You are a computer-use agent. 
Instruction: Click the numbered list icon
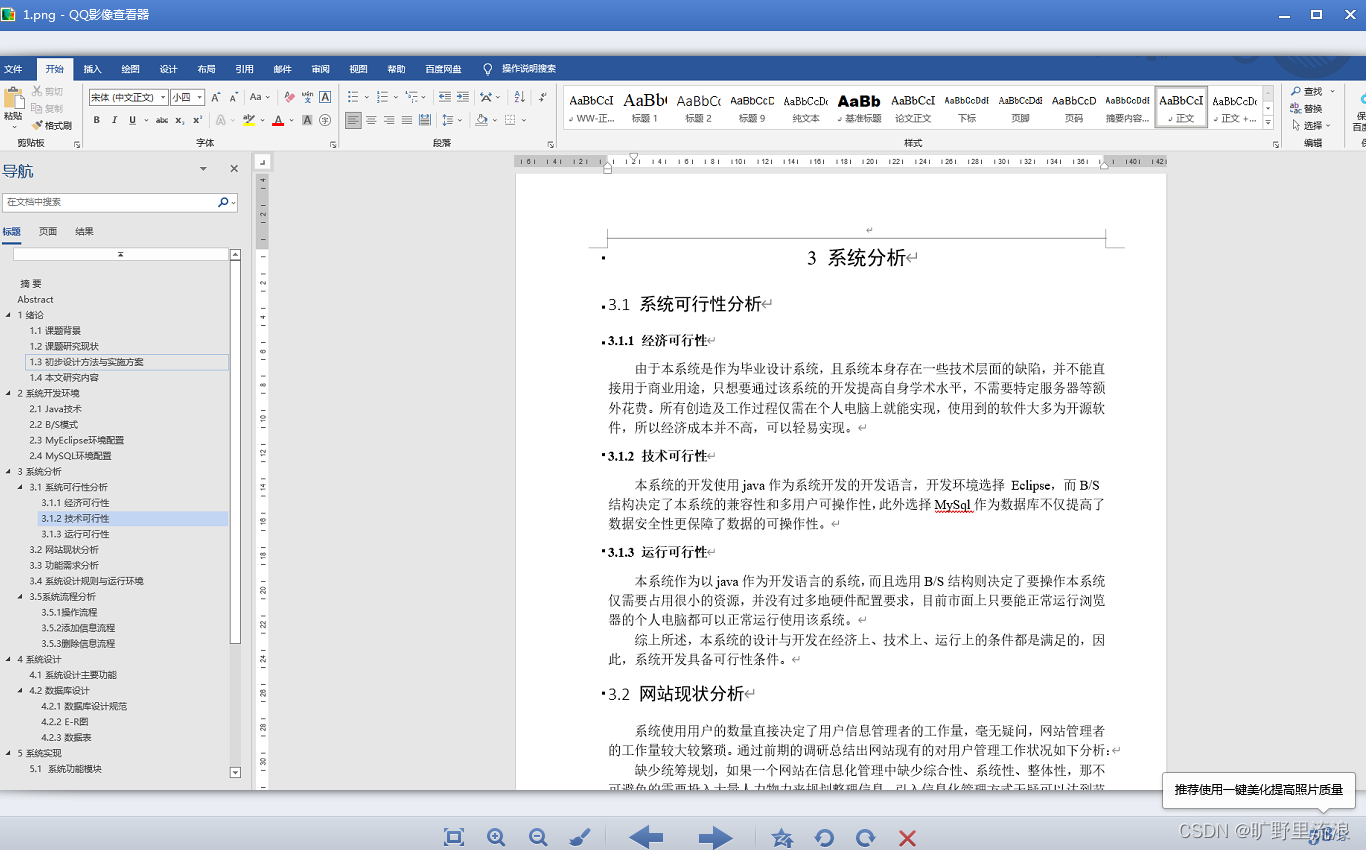tap(382, 97)
